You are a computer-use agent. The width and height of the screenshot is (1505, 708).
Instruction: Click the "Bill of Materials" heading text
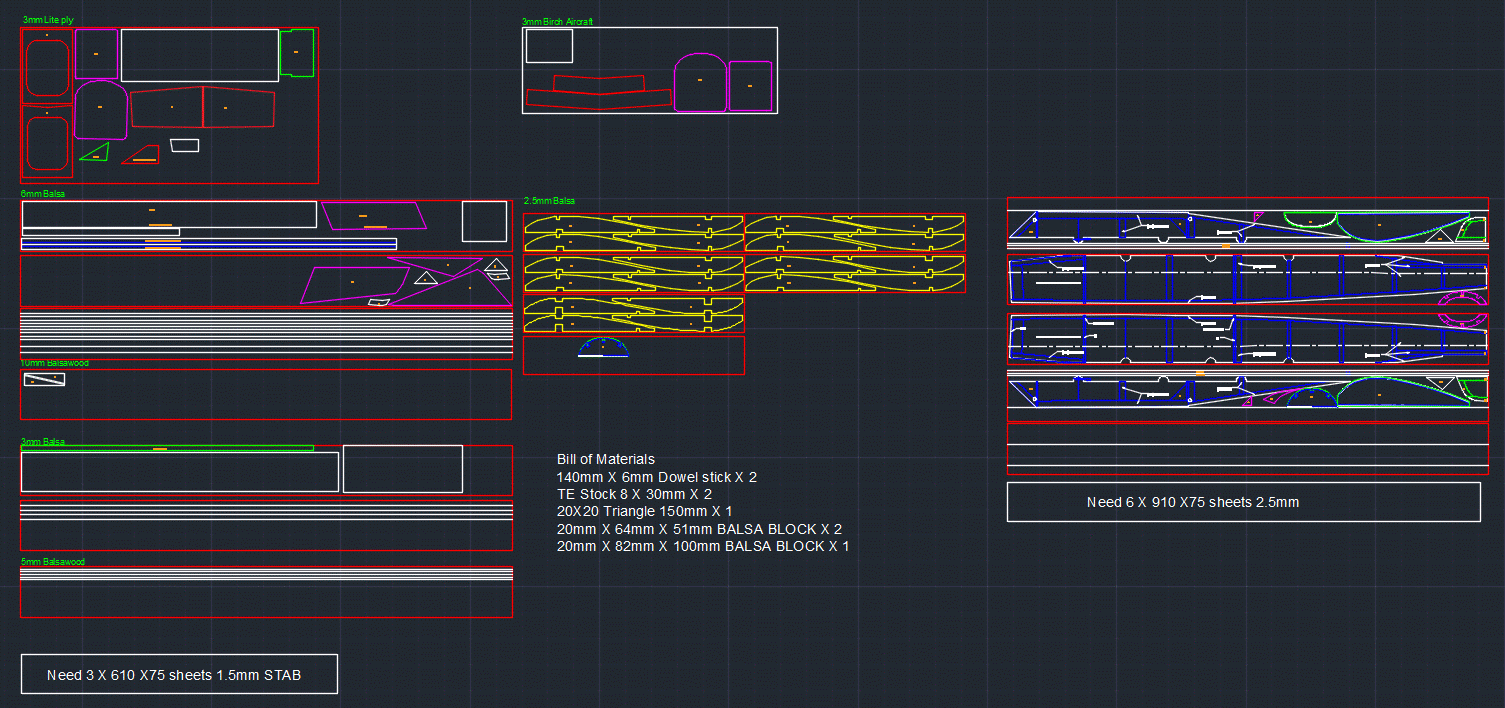click(605, 459)
